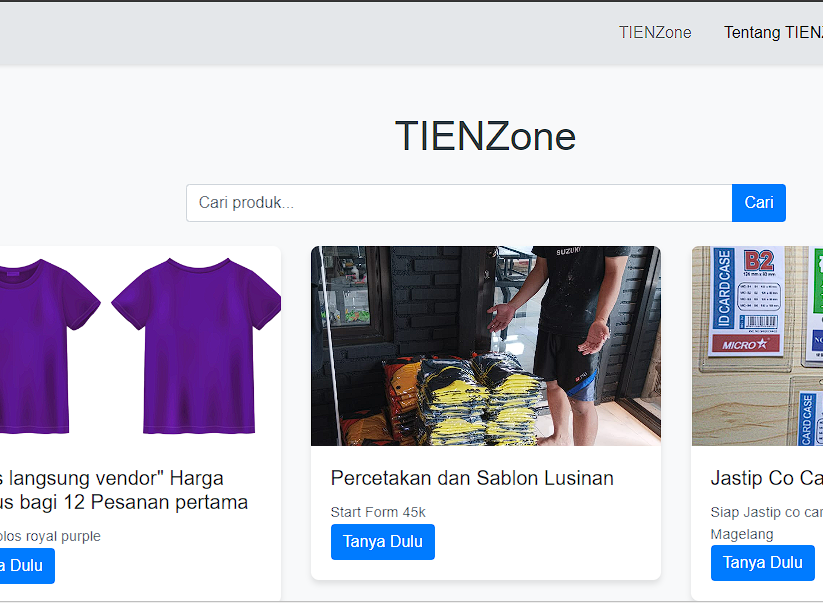Click the right purple t-shirt image

click(x=196, y=345)
